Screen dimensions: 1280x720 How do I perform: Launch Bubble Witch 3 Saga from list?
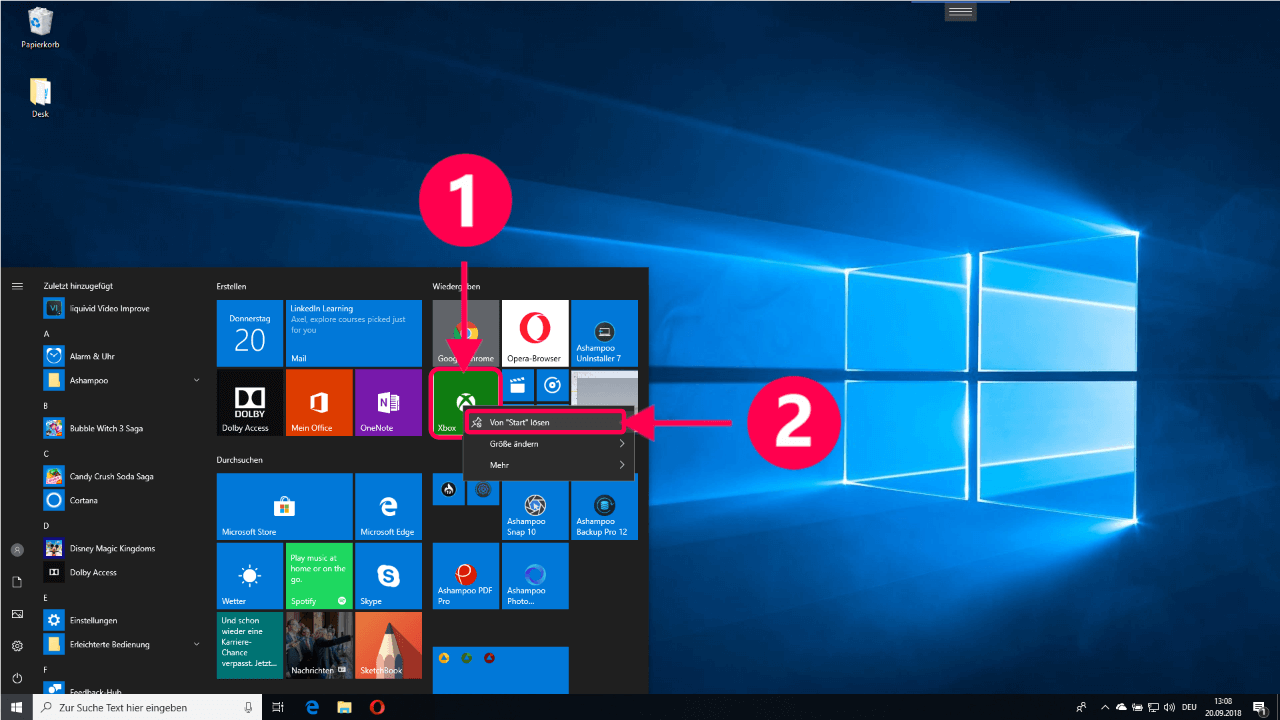pos(123,428)
